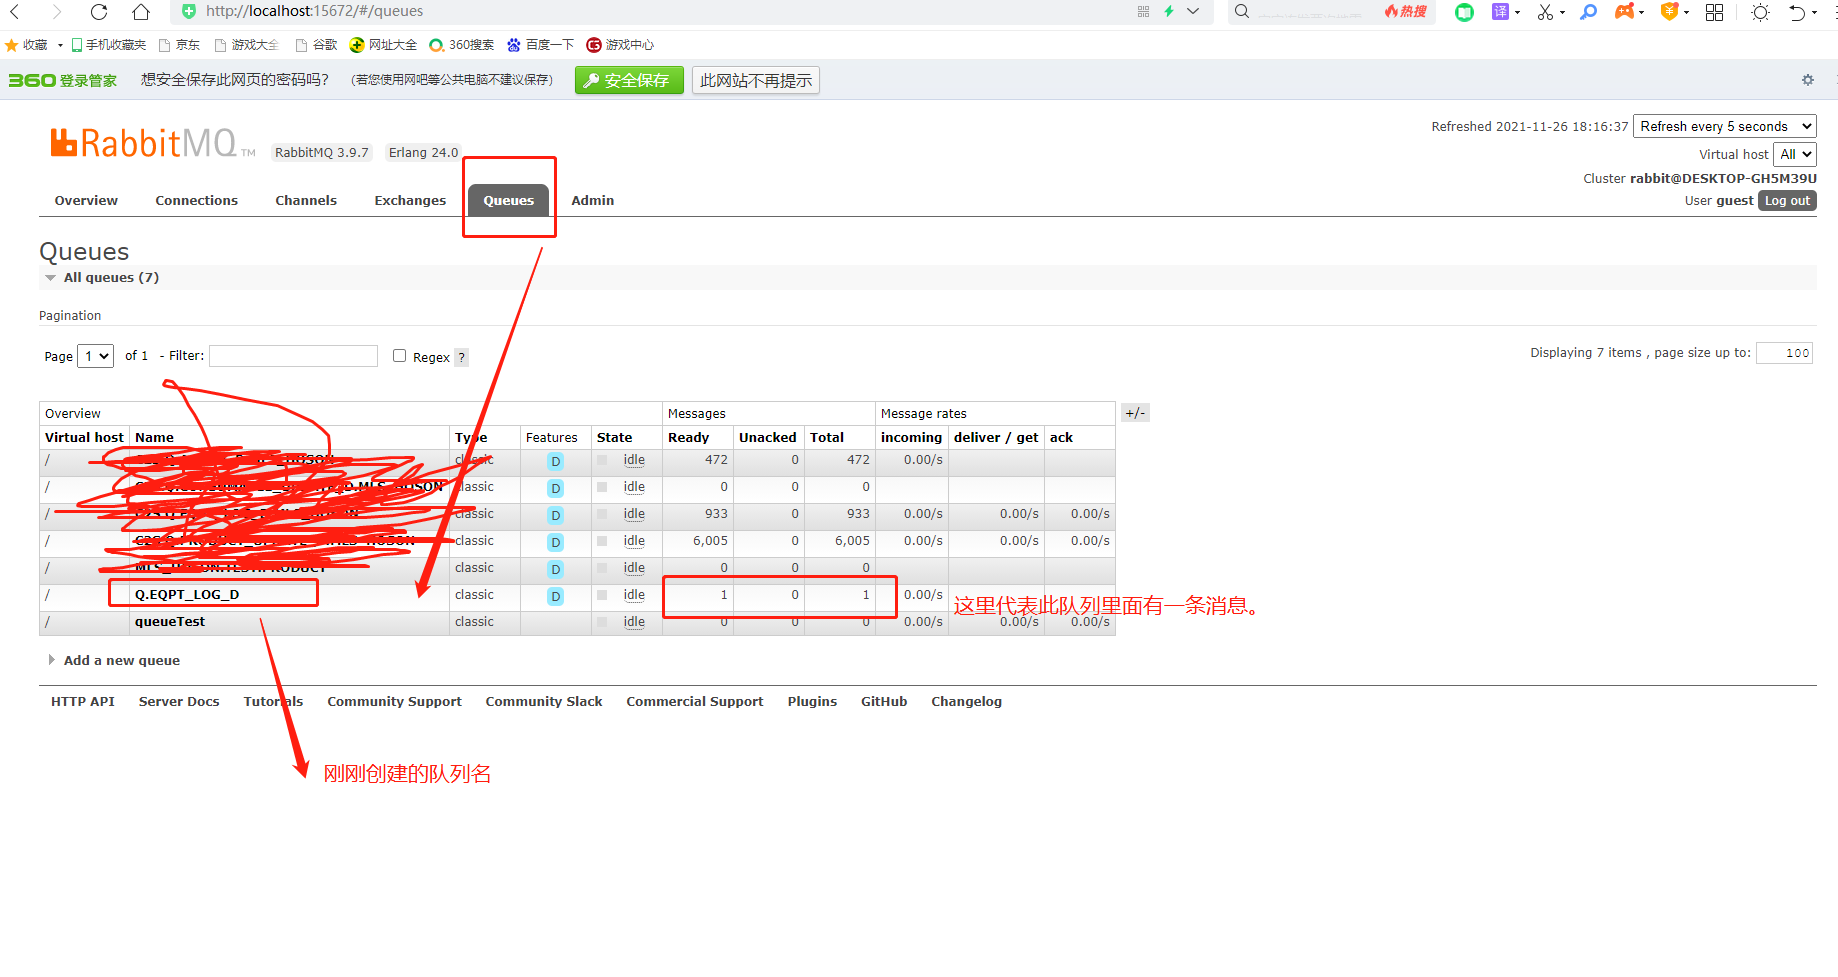The height and width of the screenshot is (977, 1838).
Task: Open the GitHub footer link
Action: (x=884, y=701)
